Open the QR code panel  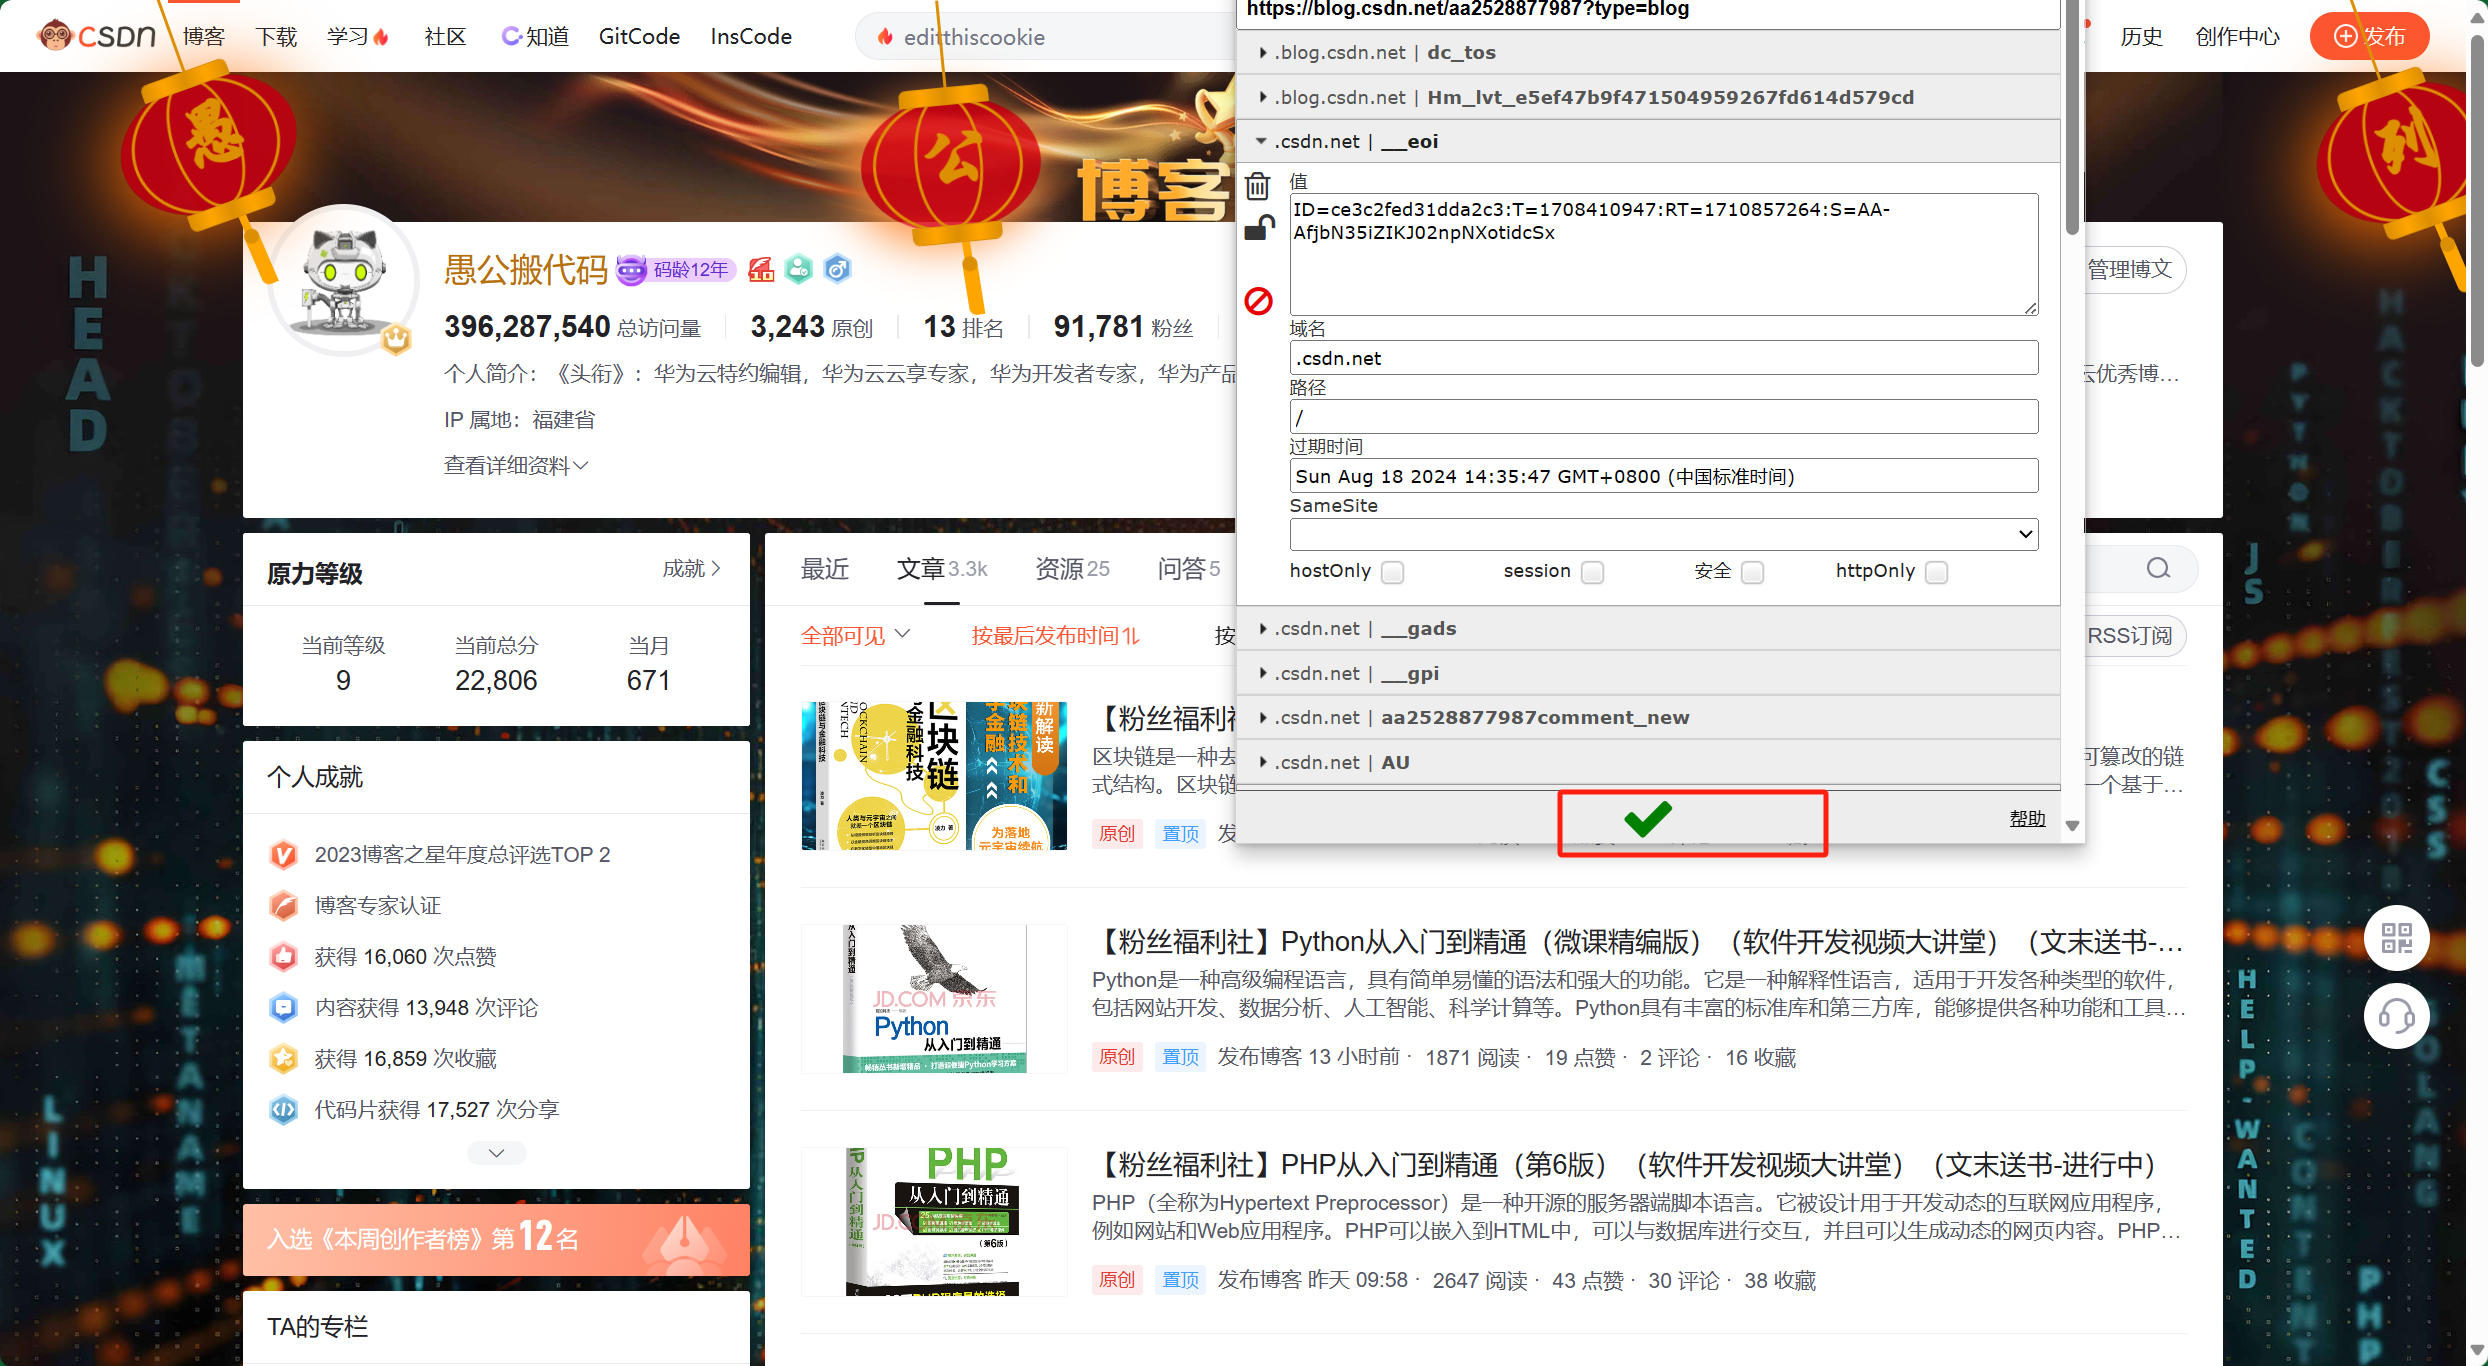tap(2397, 938)
